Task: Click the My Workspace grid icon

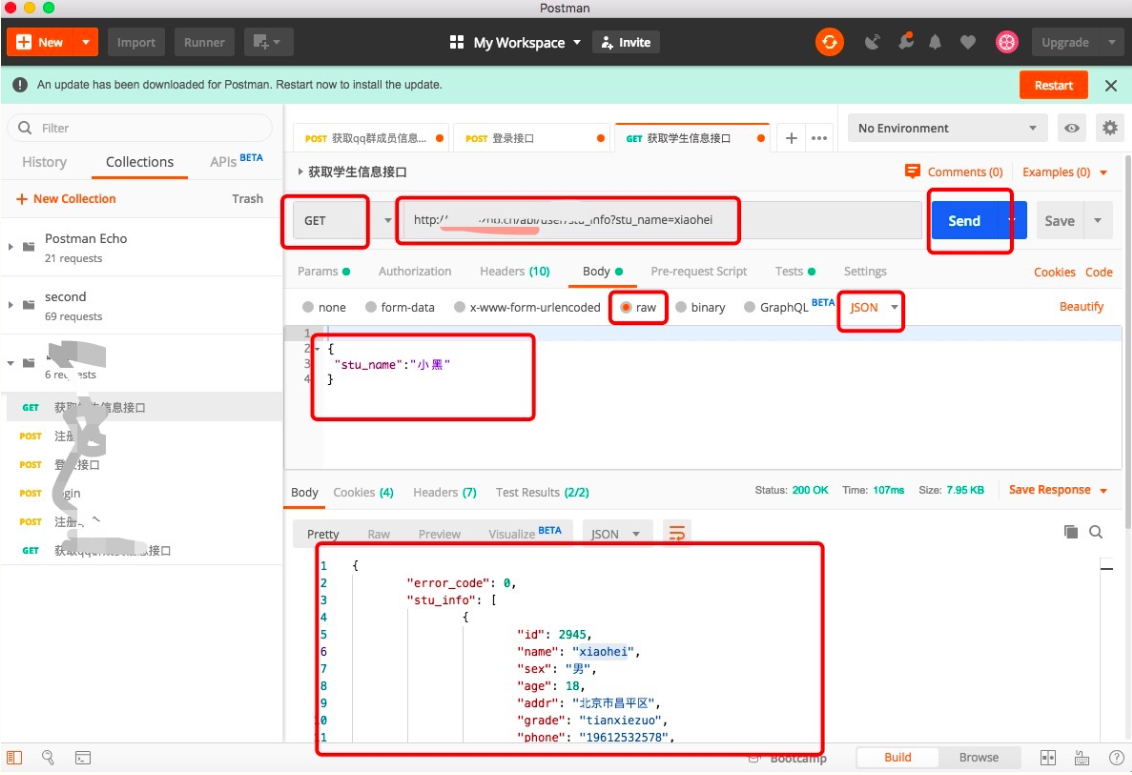Action: pos(456,42)
